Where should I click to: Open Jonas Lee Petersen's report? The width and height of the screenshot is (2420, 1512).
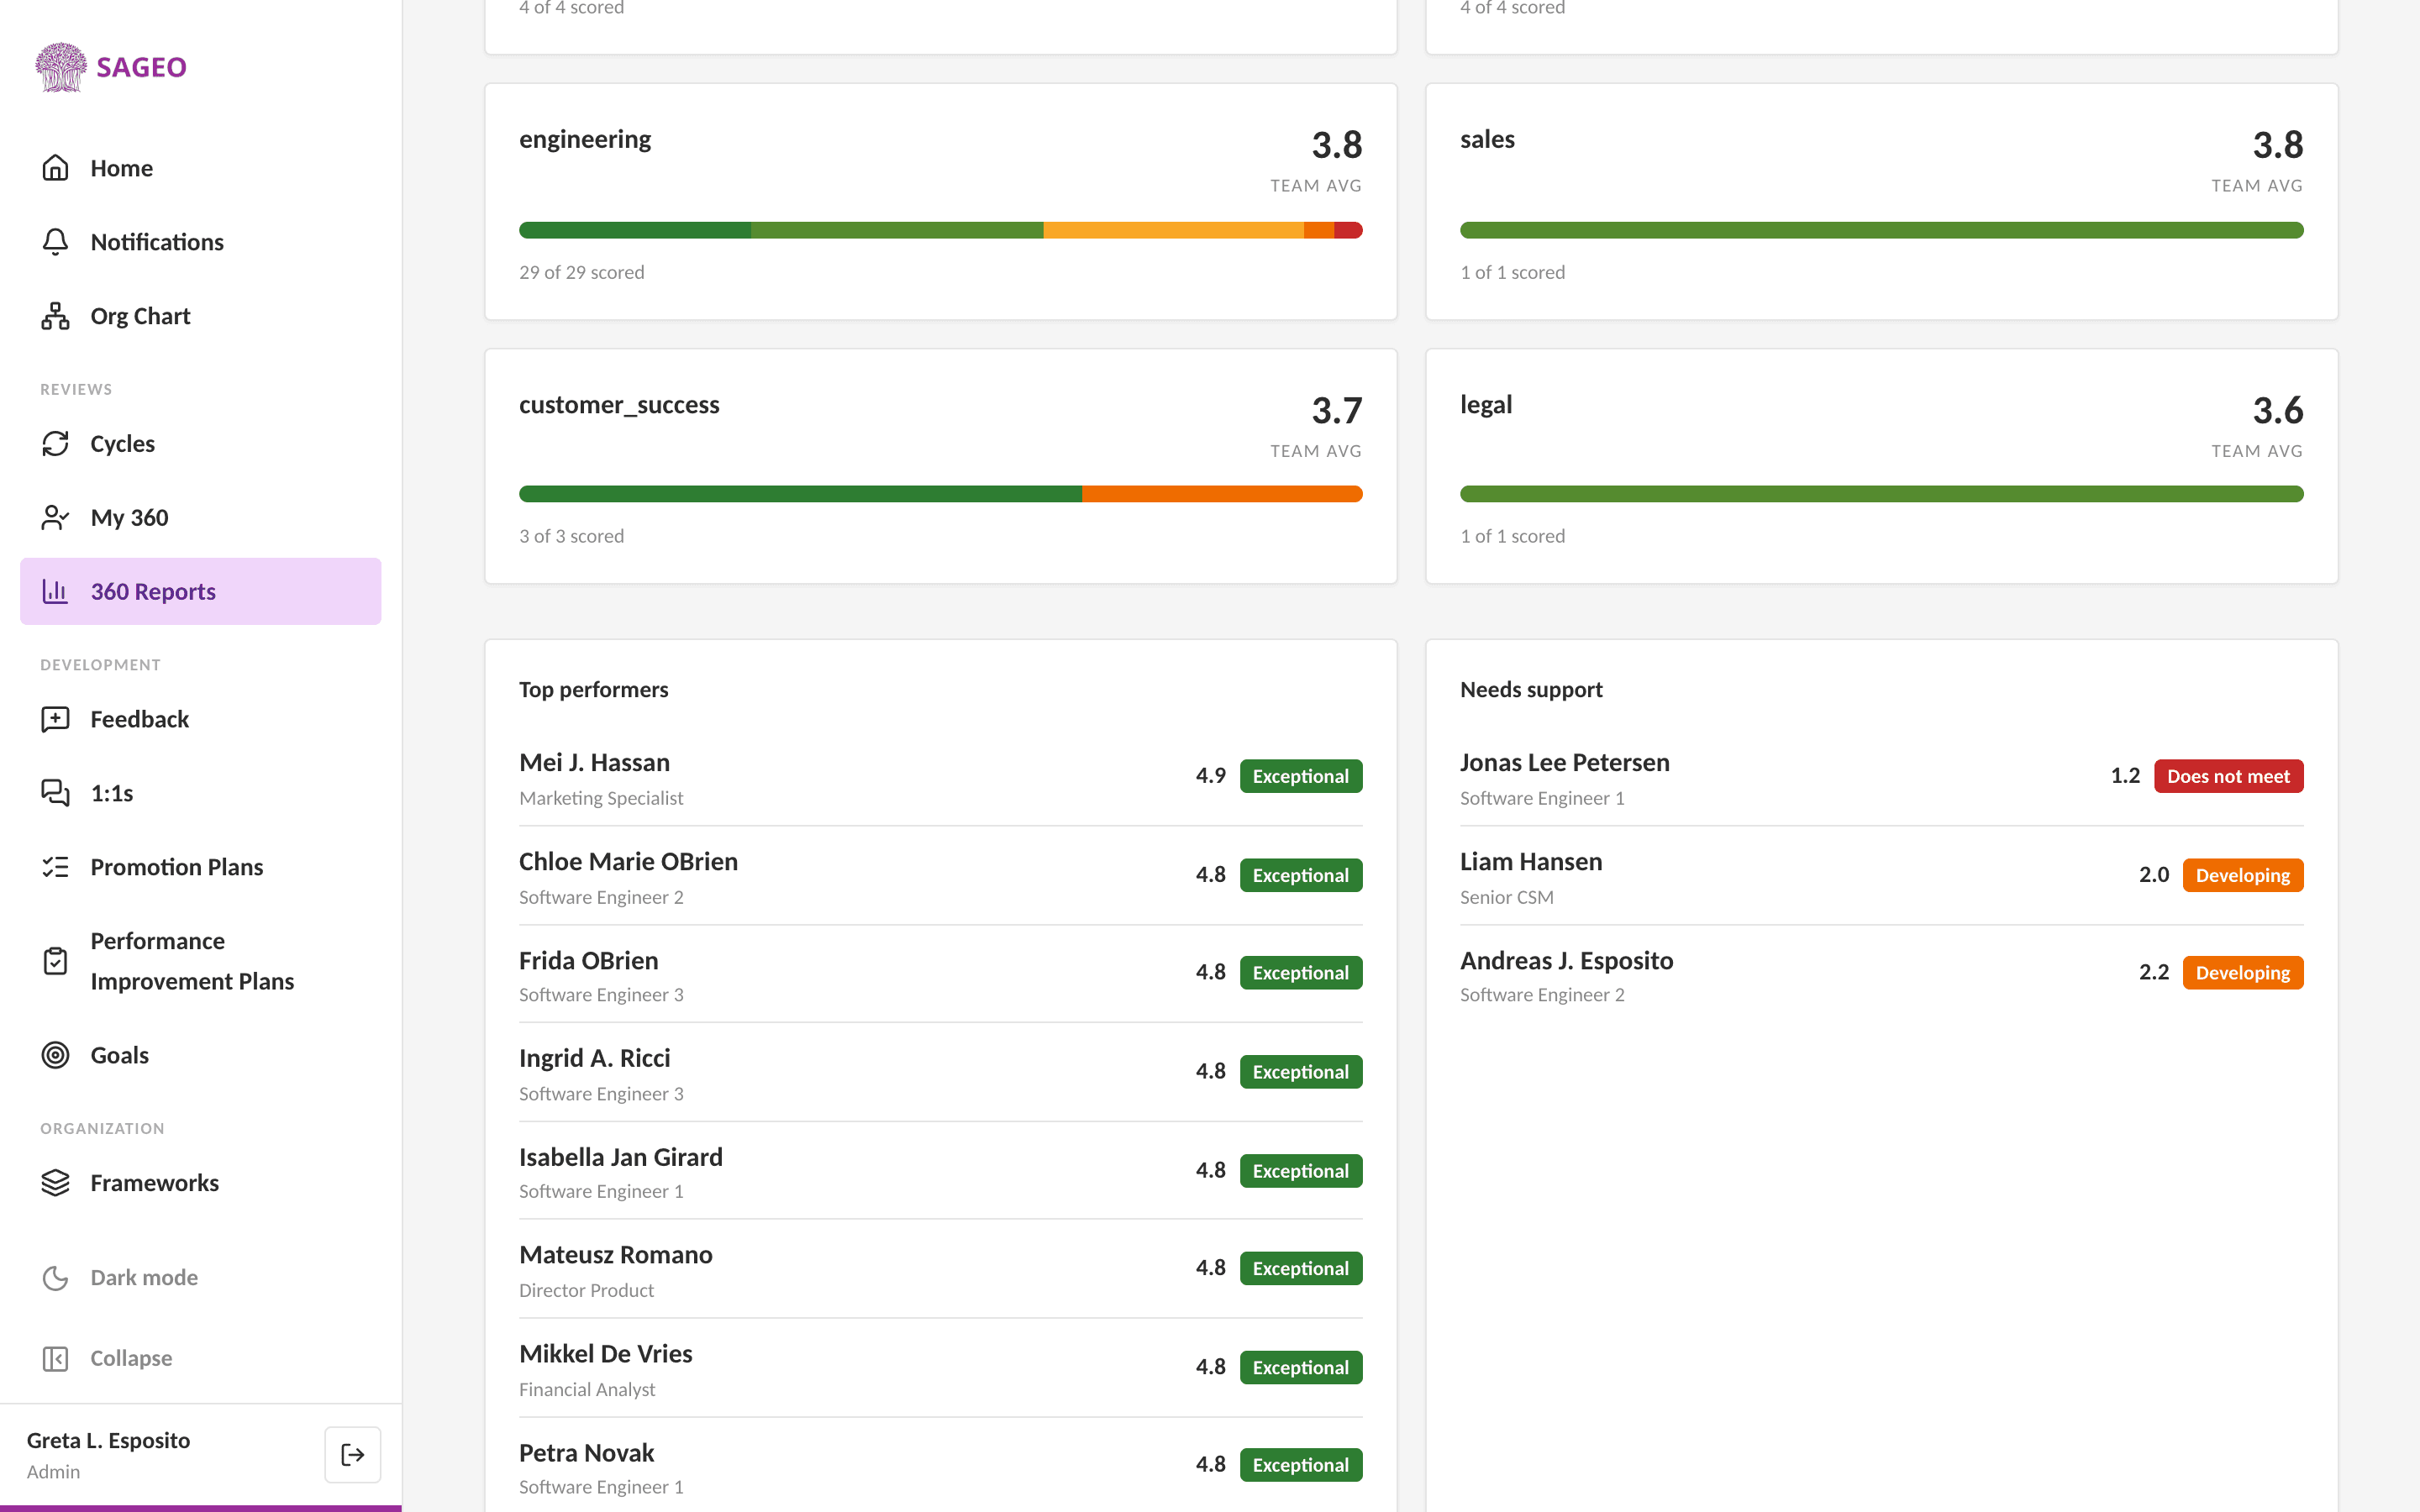click(1881, 777)
